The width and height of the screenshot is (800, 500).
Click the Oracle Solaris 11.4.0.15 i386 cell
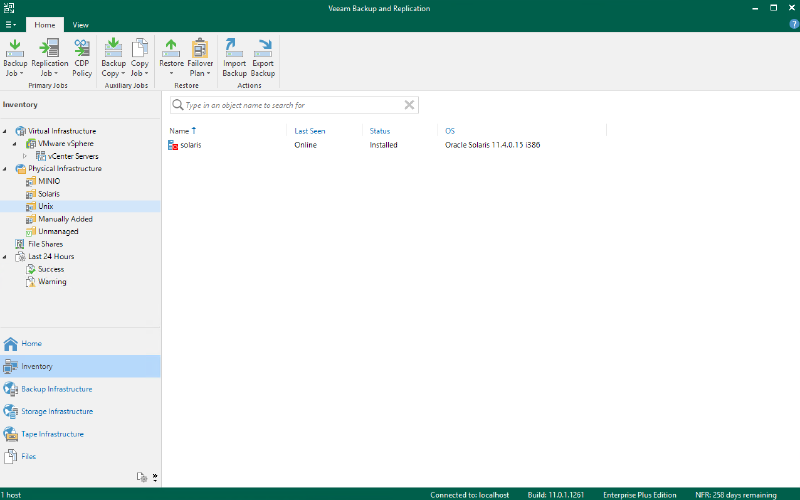[492, 145]
